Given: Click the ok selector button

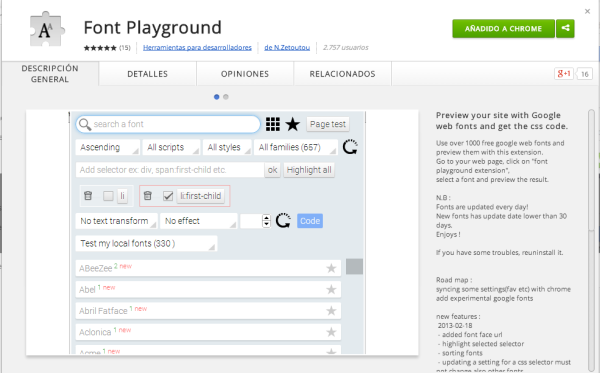Looking at the screenshot, I should point(272,170).
